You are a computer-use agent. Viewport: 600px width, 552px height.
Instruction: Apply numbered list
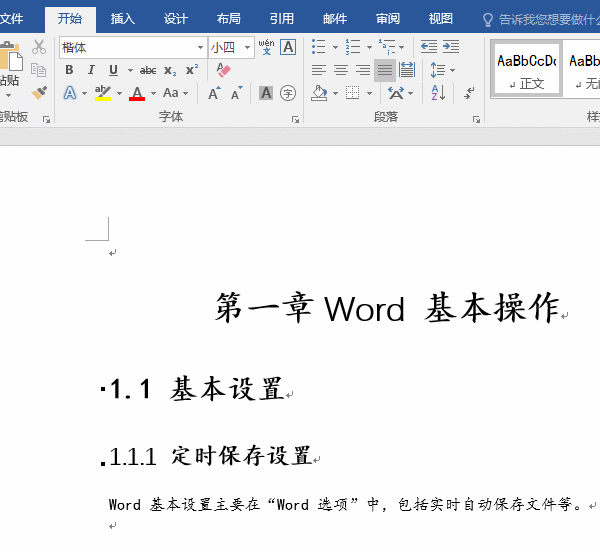[x=353, y=47]
